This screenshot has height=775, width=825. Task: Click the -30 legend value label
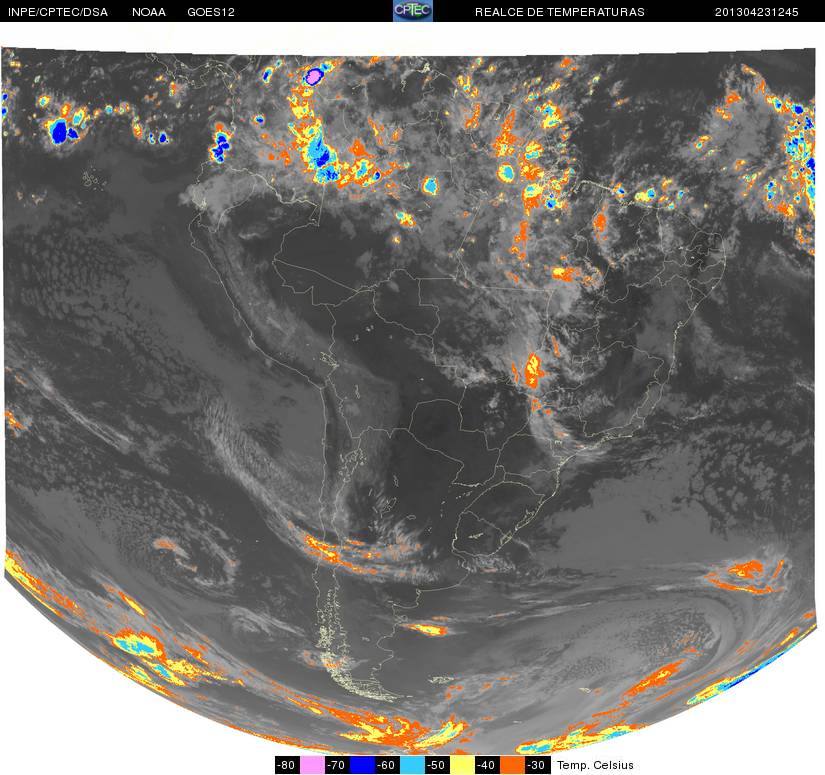(537, 764)
